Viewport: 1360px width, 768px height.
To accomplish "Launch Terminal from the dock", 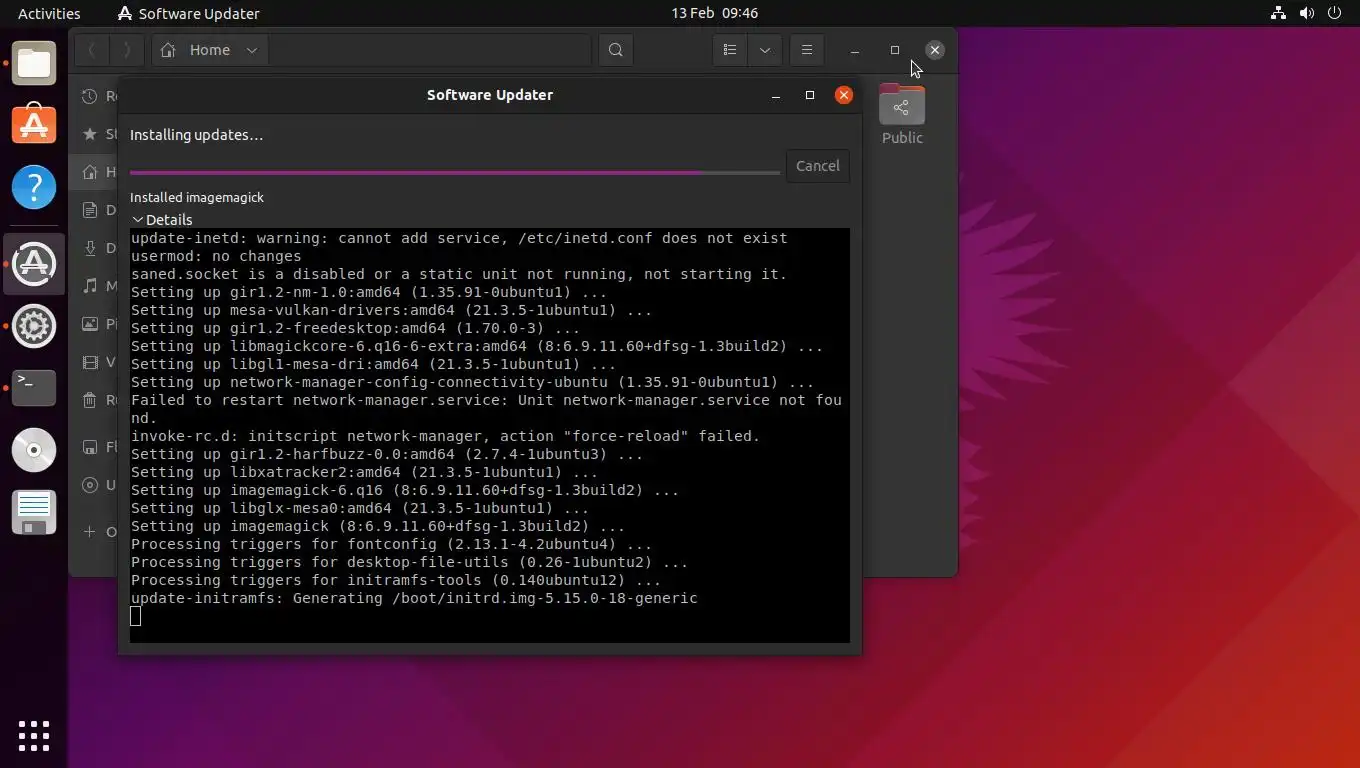I will (34, 388).
